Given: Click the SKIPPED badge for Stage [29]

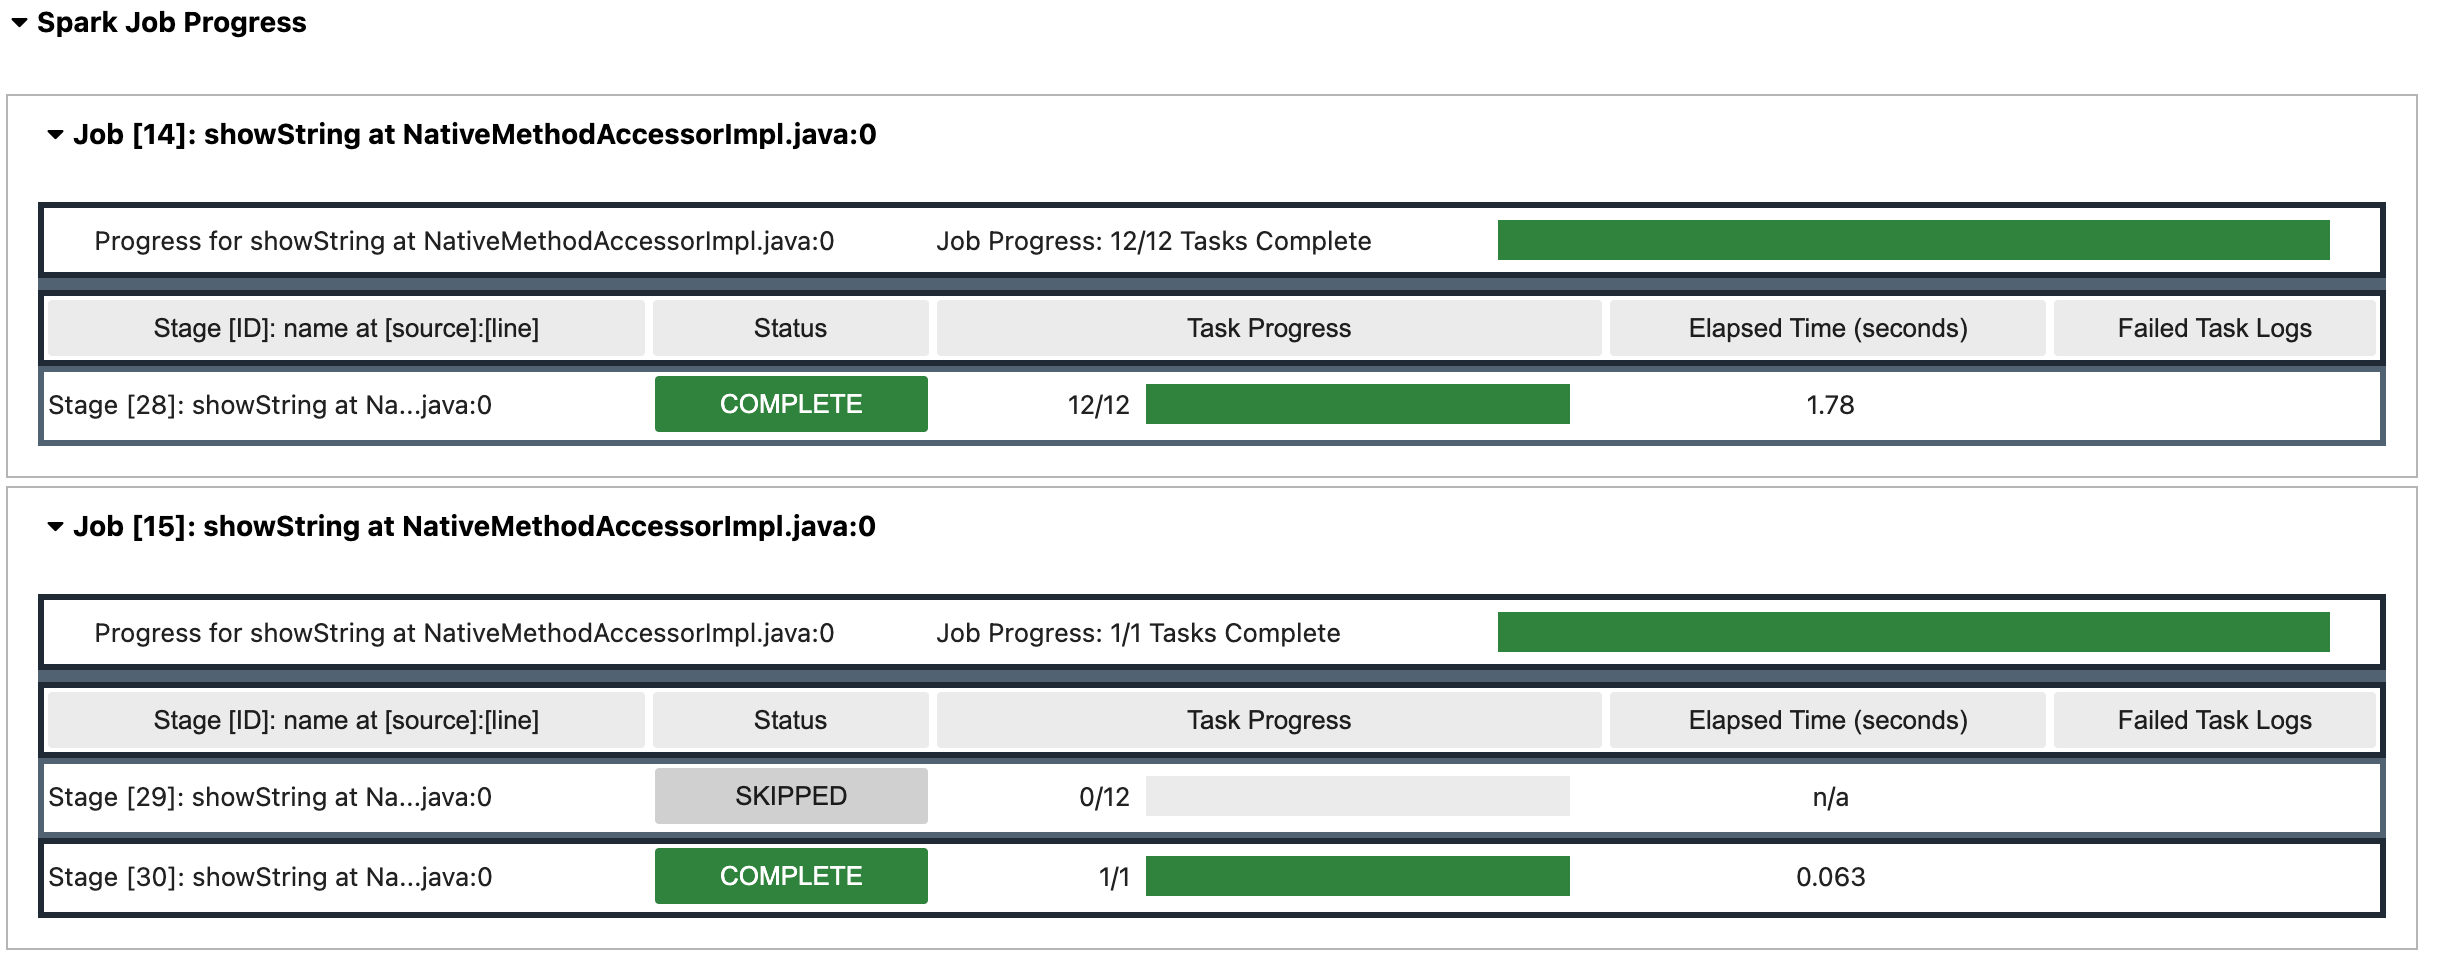Looking at the screenshot, I should (790, 796).
